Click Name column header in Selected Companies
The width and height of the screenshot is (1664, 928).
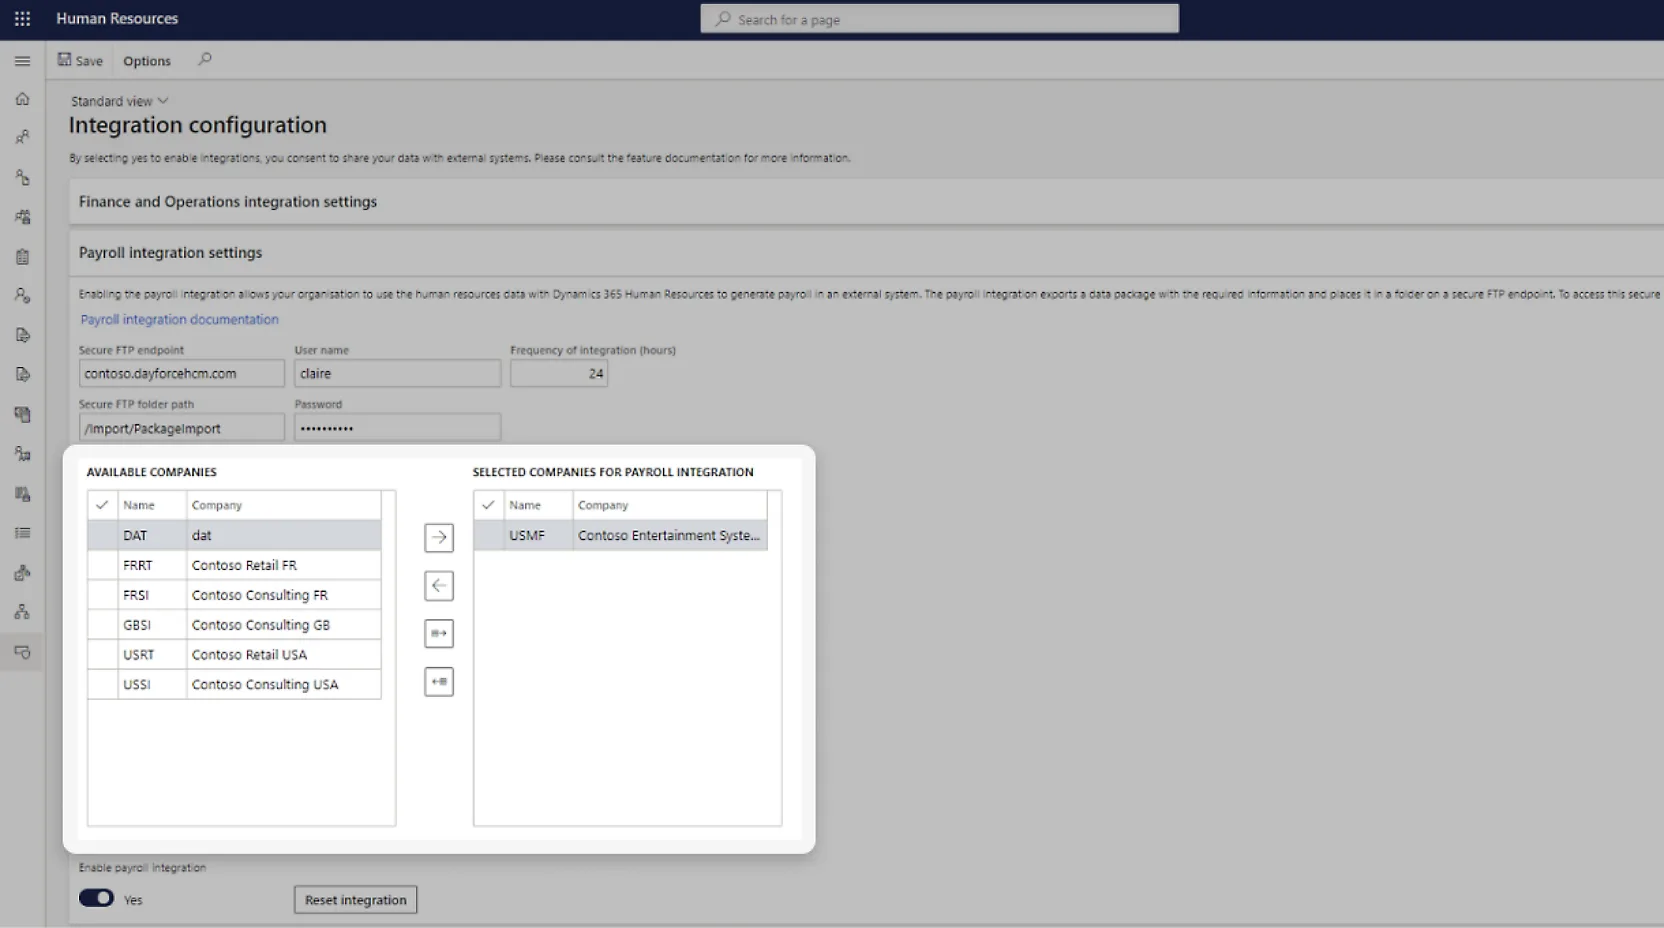pyautogui.click(x=538, y=505)
